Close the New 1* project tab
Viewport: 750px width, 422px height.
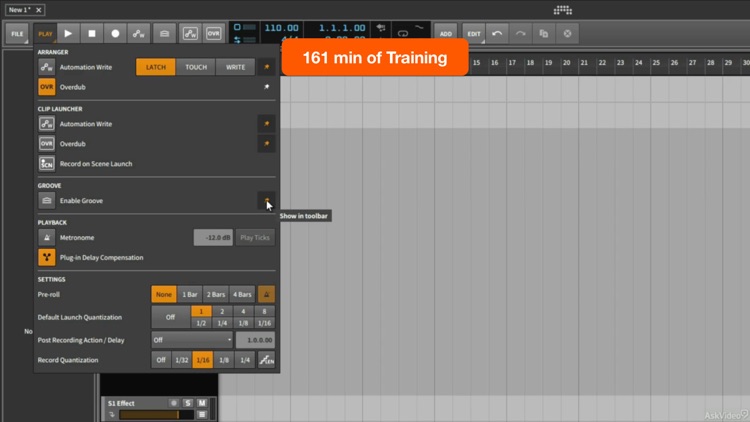click(39, 10)
